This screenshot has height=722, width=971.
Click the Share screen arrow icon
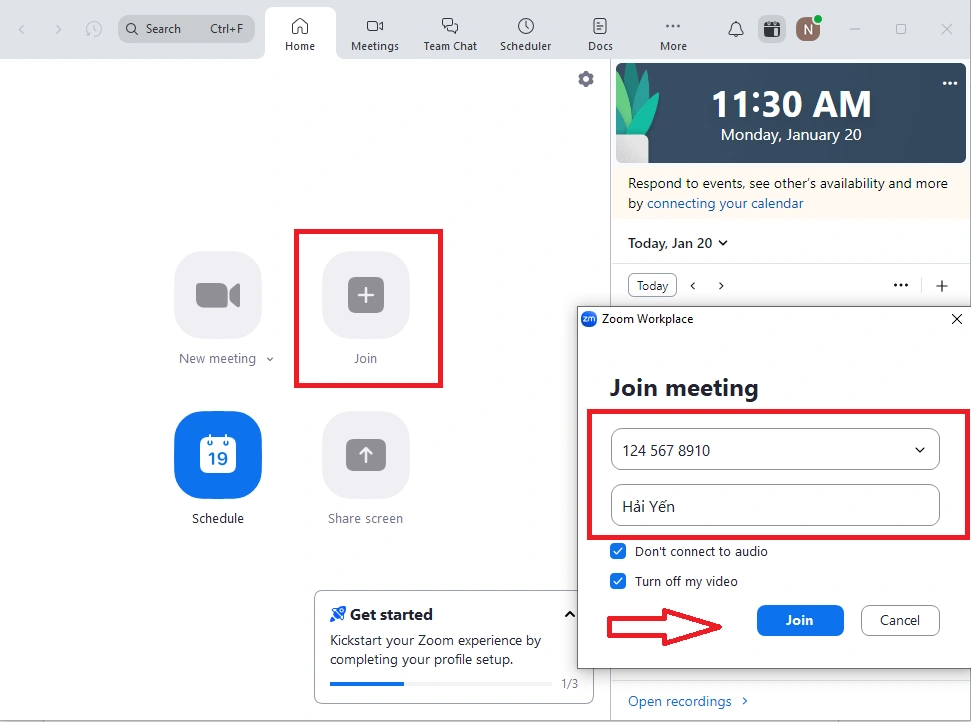(366, 455)
